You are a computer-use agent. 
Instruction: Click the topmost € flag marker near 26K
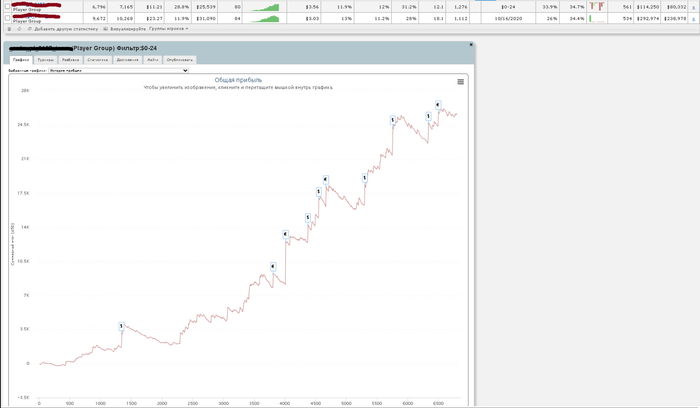point(438,105)
